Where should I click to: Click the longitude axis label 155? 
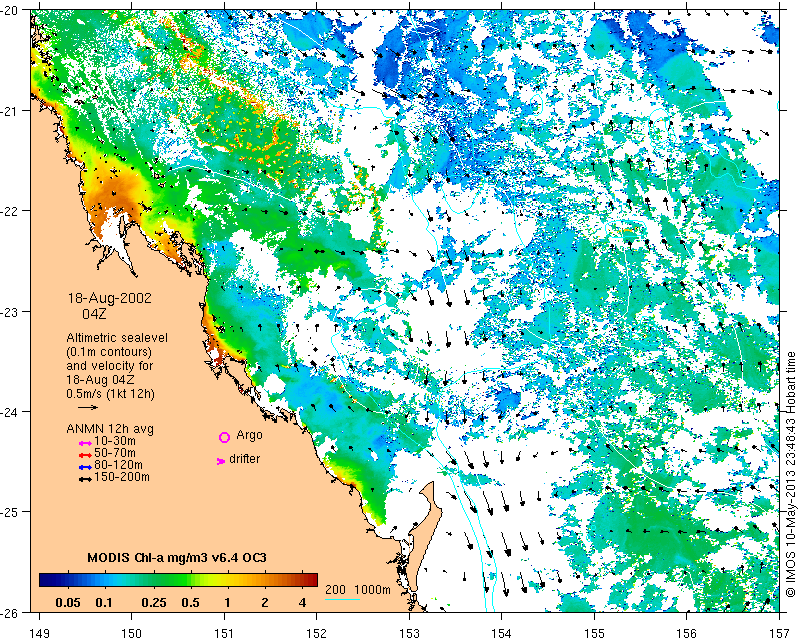pyautogui.click(x=594, y=633)
